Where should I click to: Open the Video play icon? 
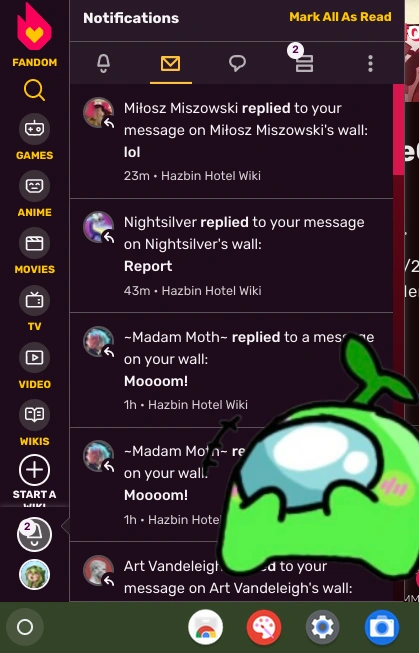(34, 357)
